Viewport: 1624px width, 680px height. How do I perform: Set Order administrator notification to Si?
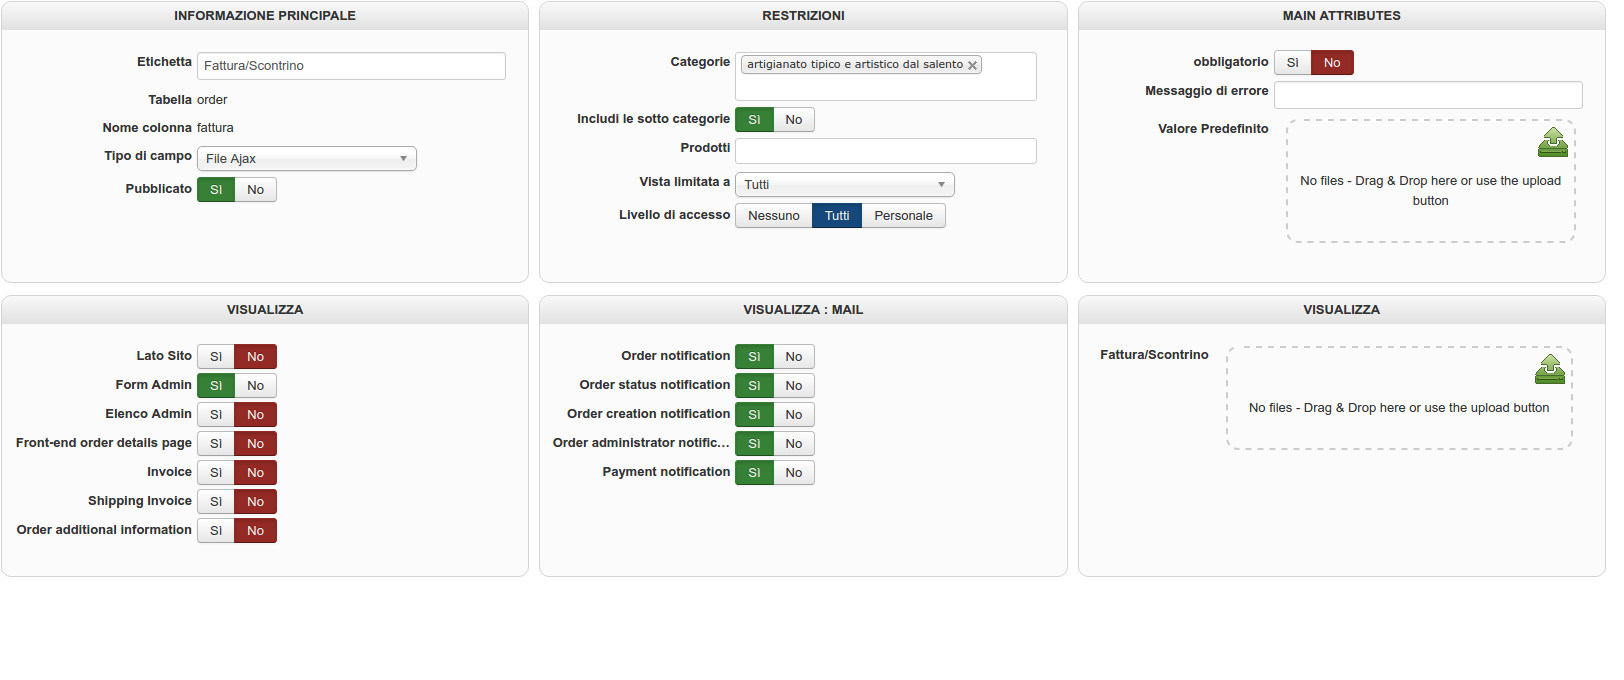click(754, 444)
